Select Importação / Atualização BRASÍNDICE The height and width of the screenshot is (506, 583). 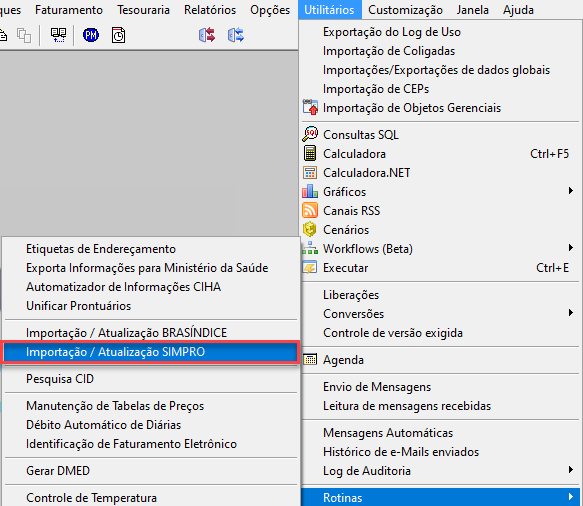151,333
